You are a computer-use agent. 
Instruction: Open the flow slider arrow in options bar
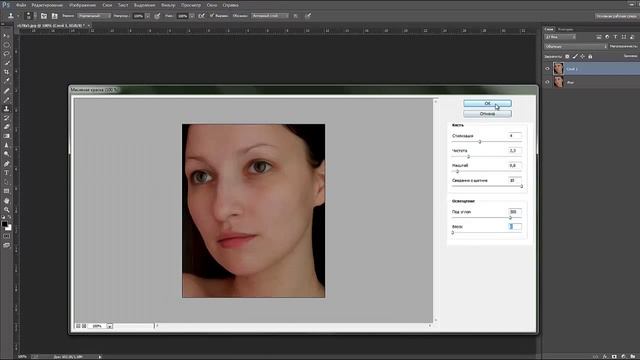[192, 16]
